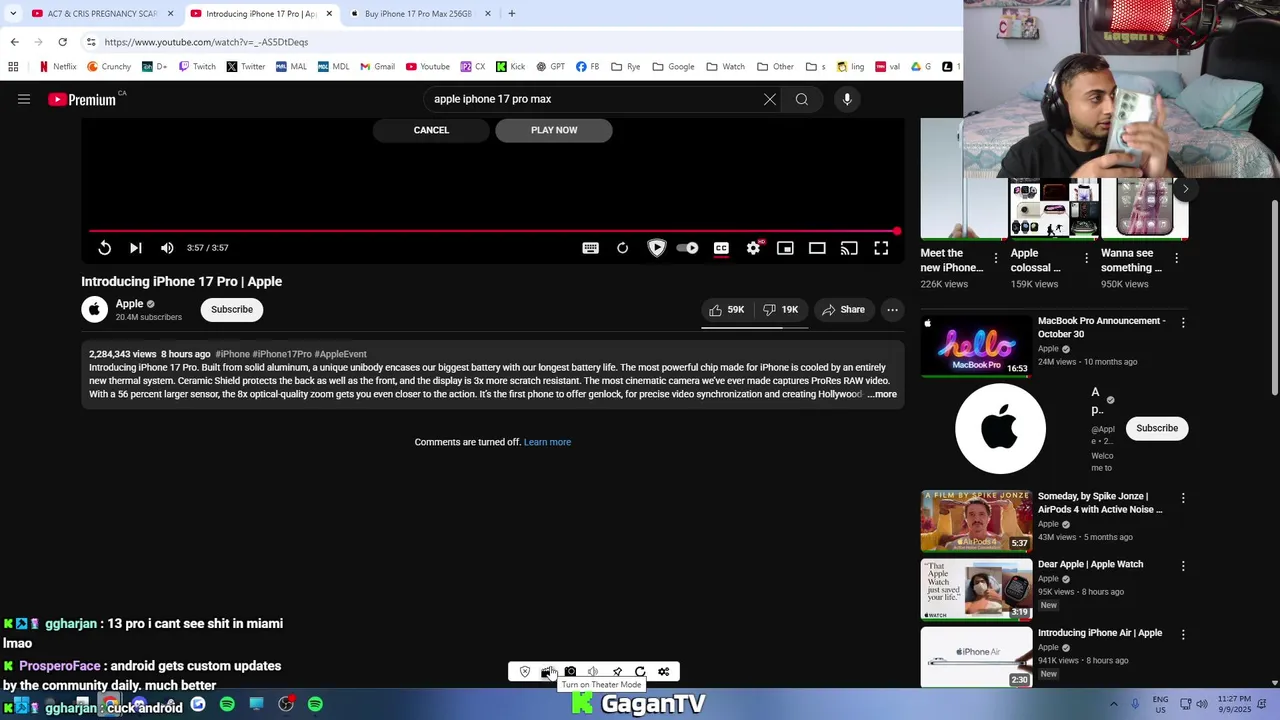
Task: Toggle theater mode rectangle icon in the player
Action: [817, 248]
